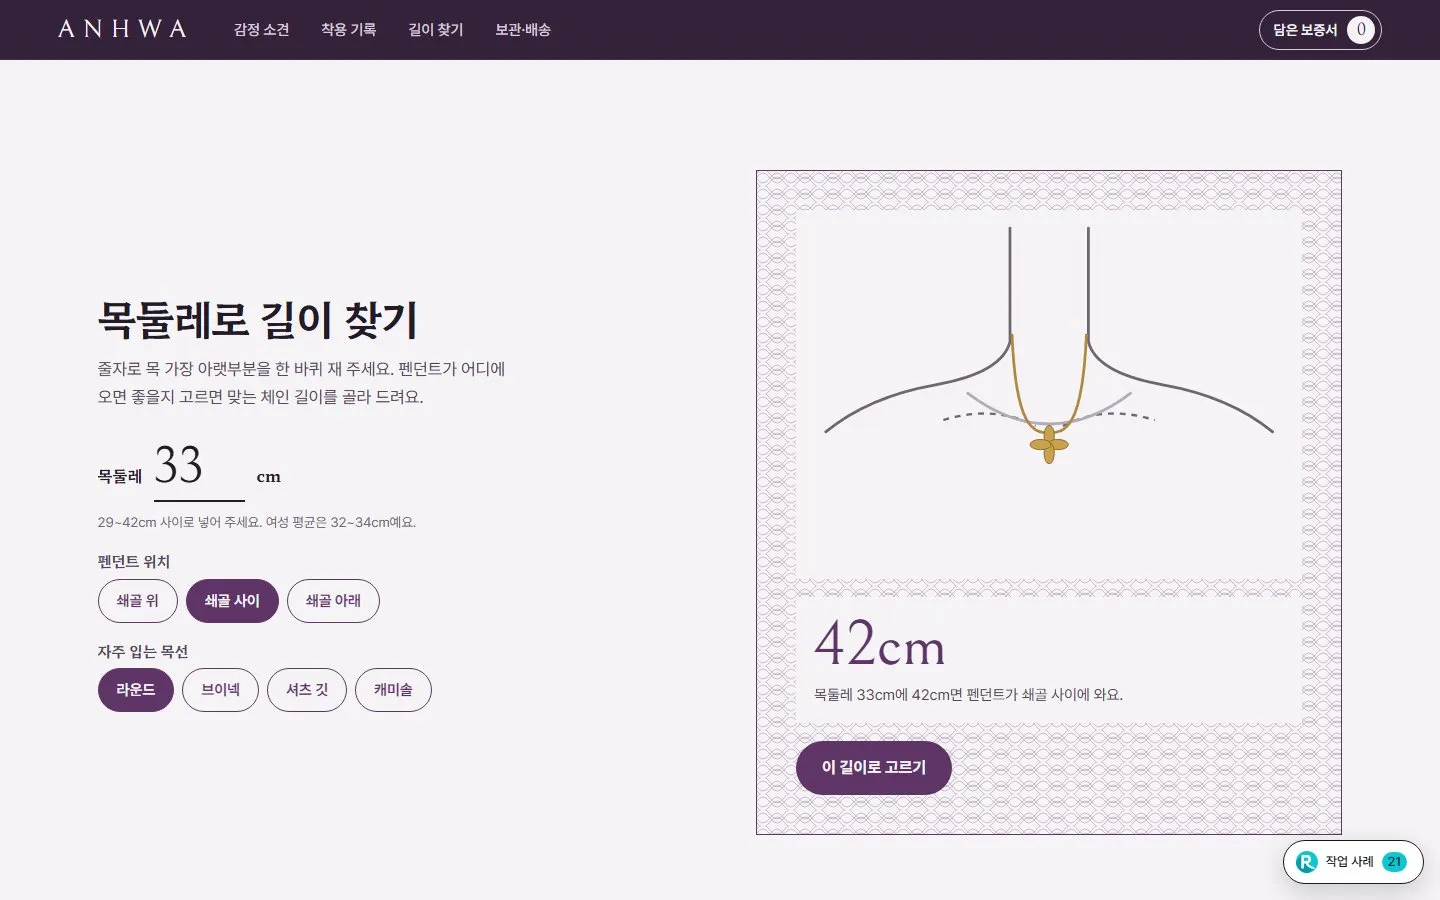This screenshot has width=1440, height=900.
Task: Open the 감정 소견 menu item
Action: pos(262,30)
